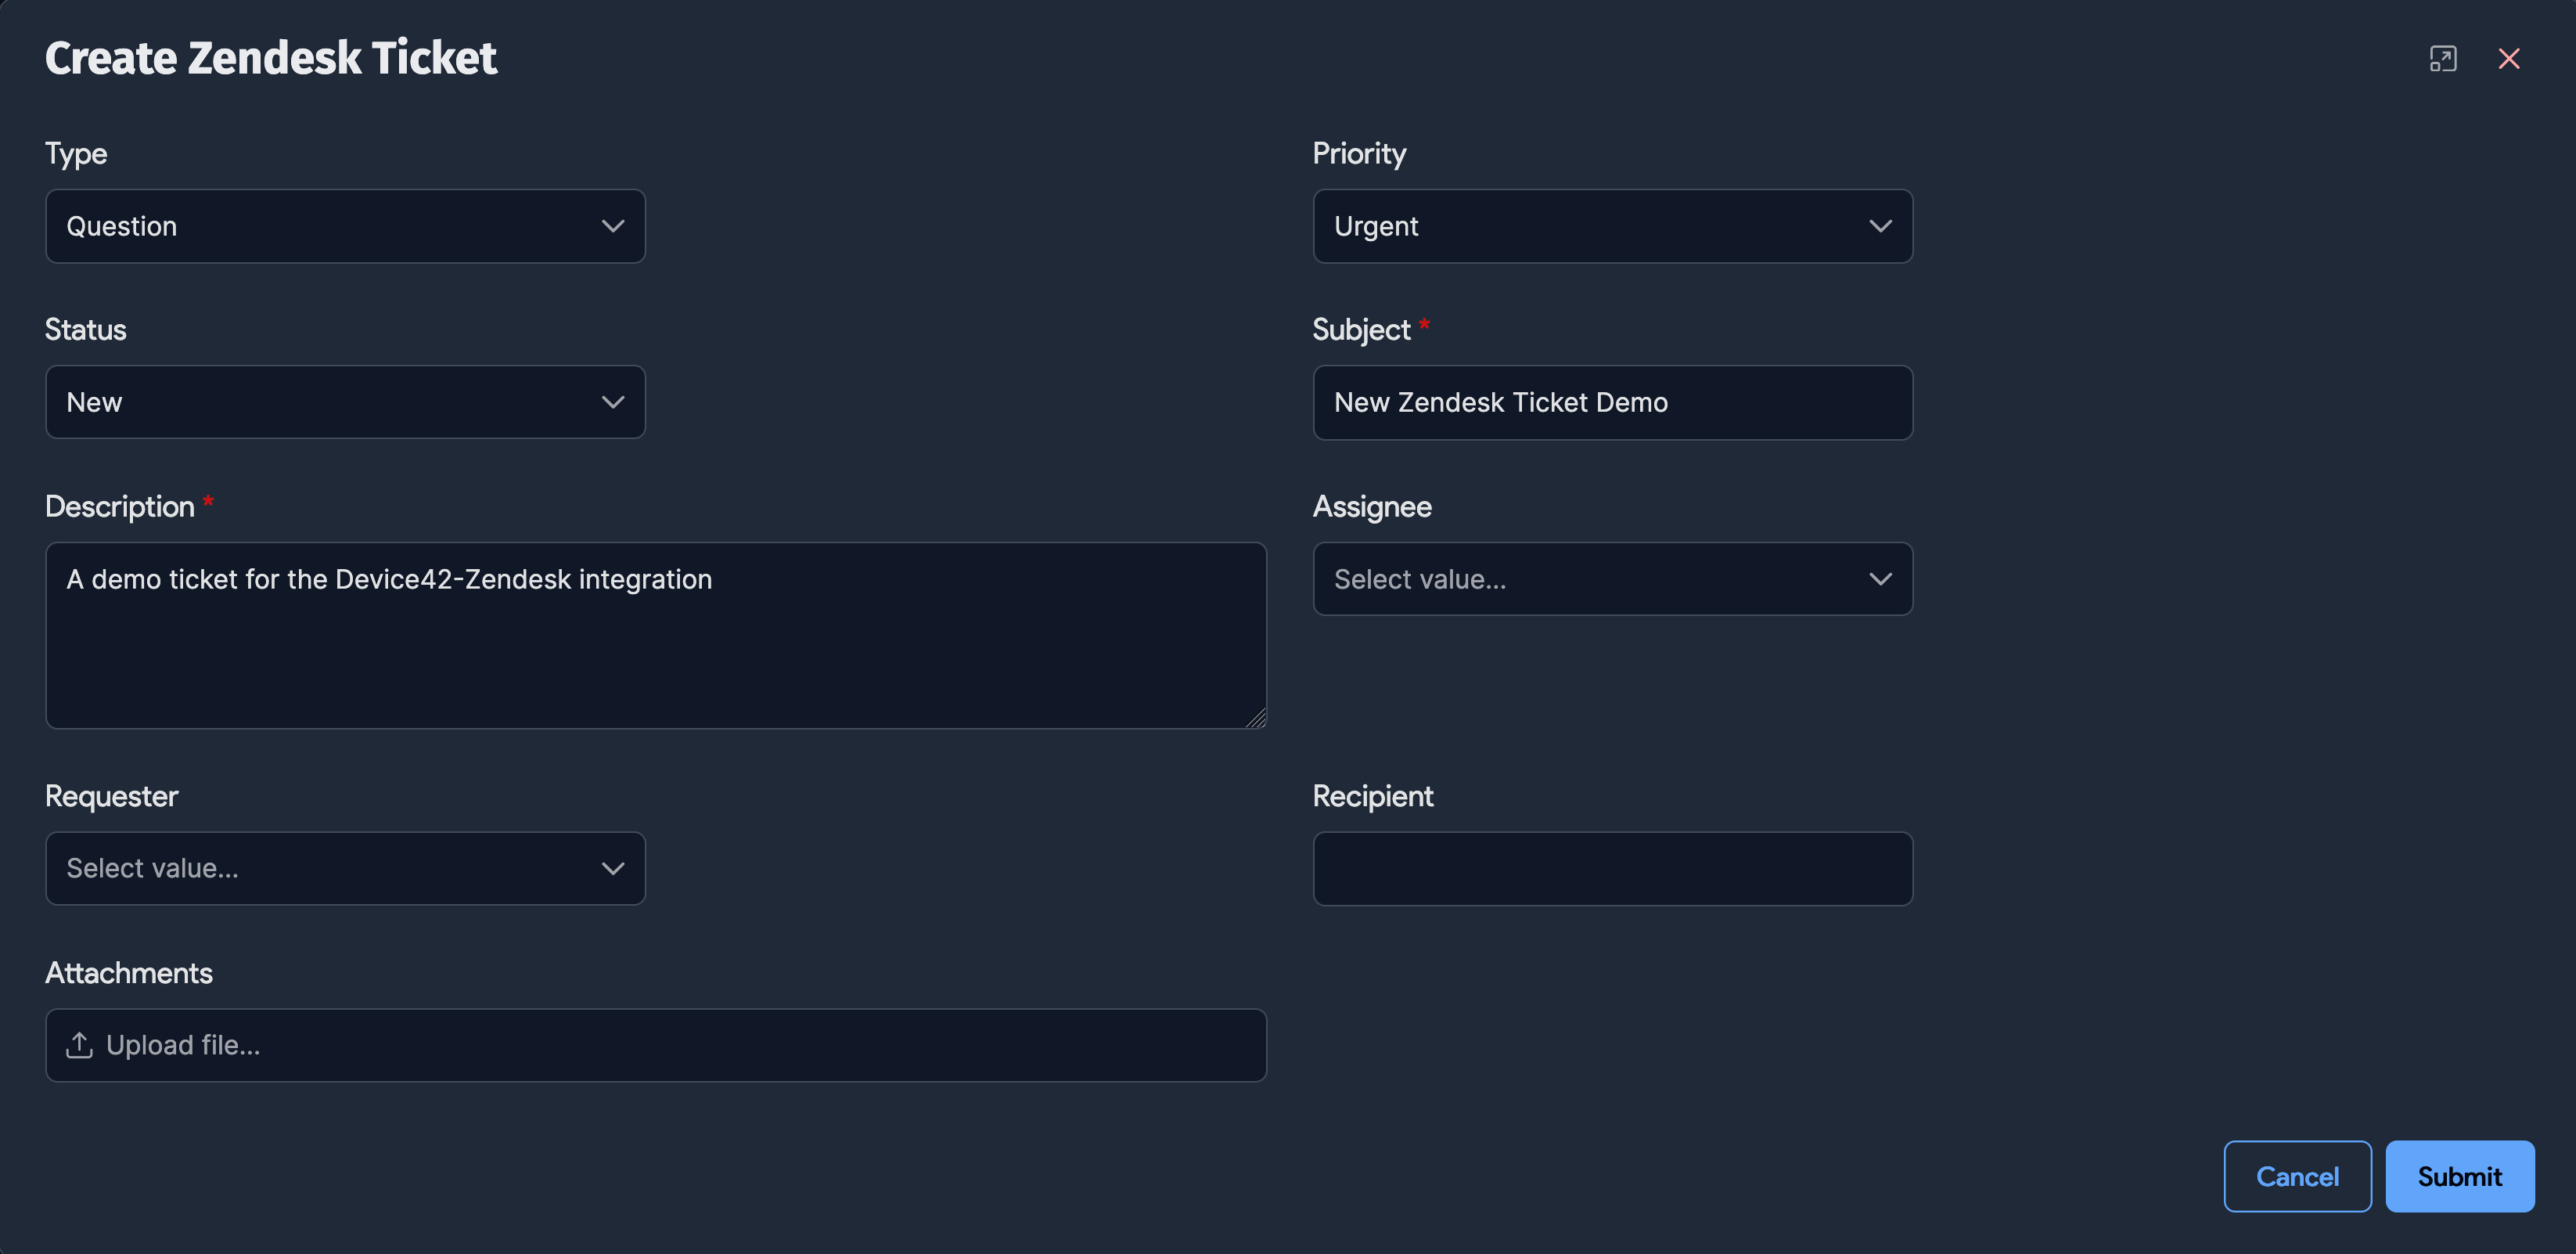This screenshot has width=2576, height=1254.
Task: Select the Subject text field
Action: point(1610,402)
